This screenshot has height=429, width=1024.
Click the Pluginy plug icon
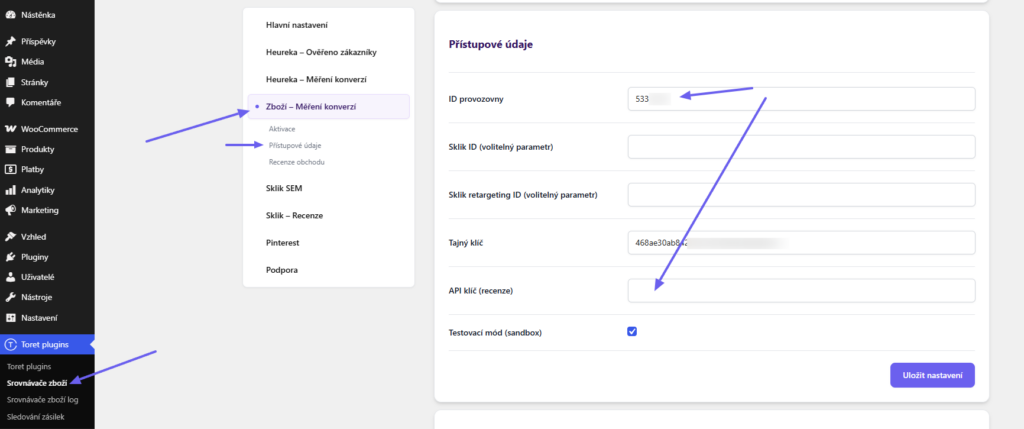[10, 257]
